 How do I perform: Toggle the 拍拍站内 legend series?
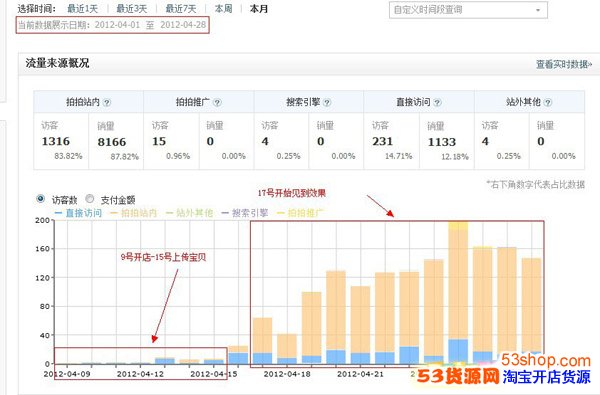(x=134, y=213)
